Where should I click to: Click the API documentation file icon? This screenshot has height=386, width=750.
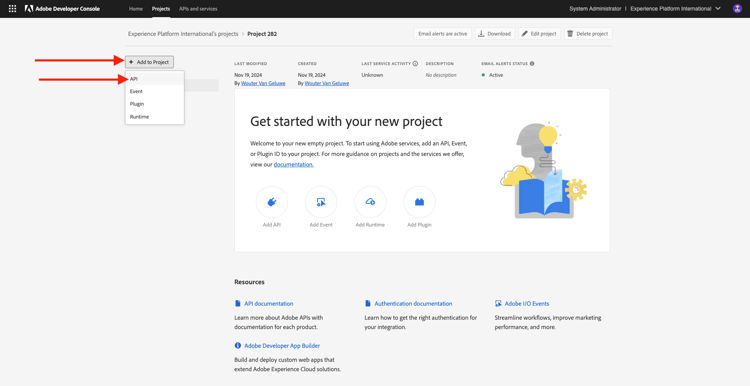[238, 304]
